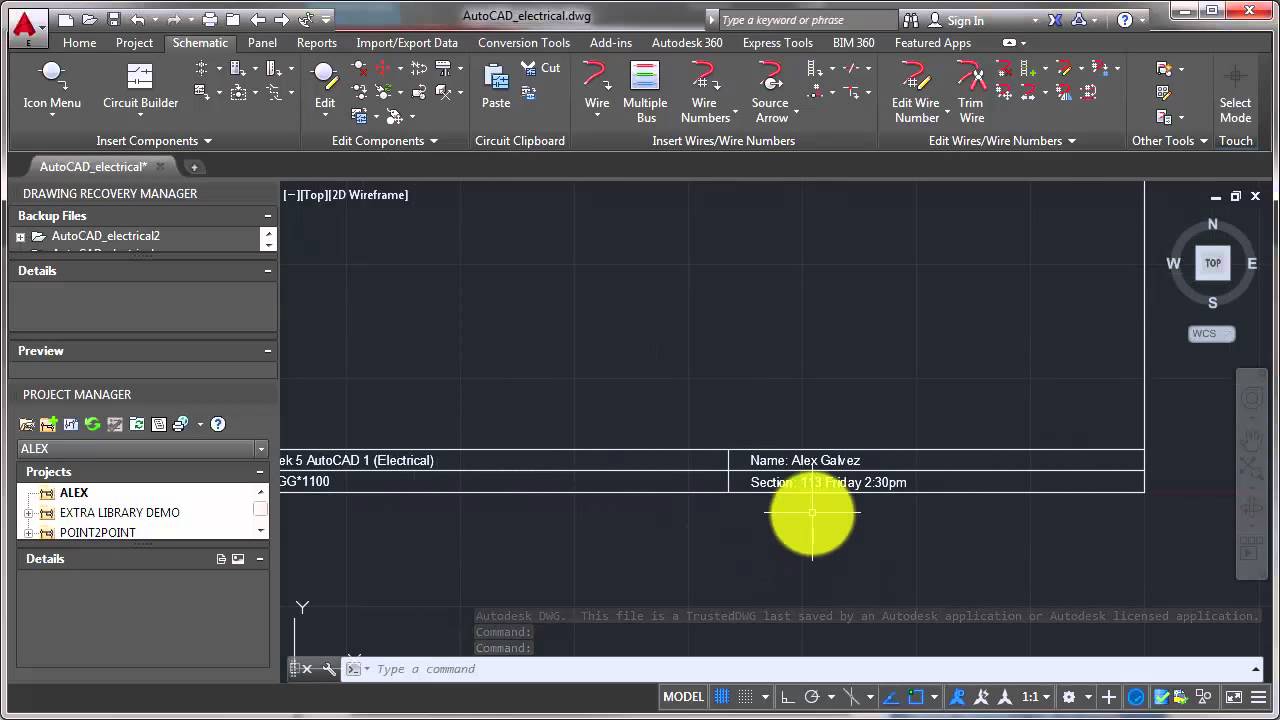The width and height of the screenshot is (1280, 720).
Task: Click the TOP face of ViewCube
Action: tap(1213, 263)
